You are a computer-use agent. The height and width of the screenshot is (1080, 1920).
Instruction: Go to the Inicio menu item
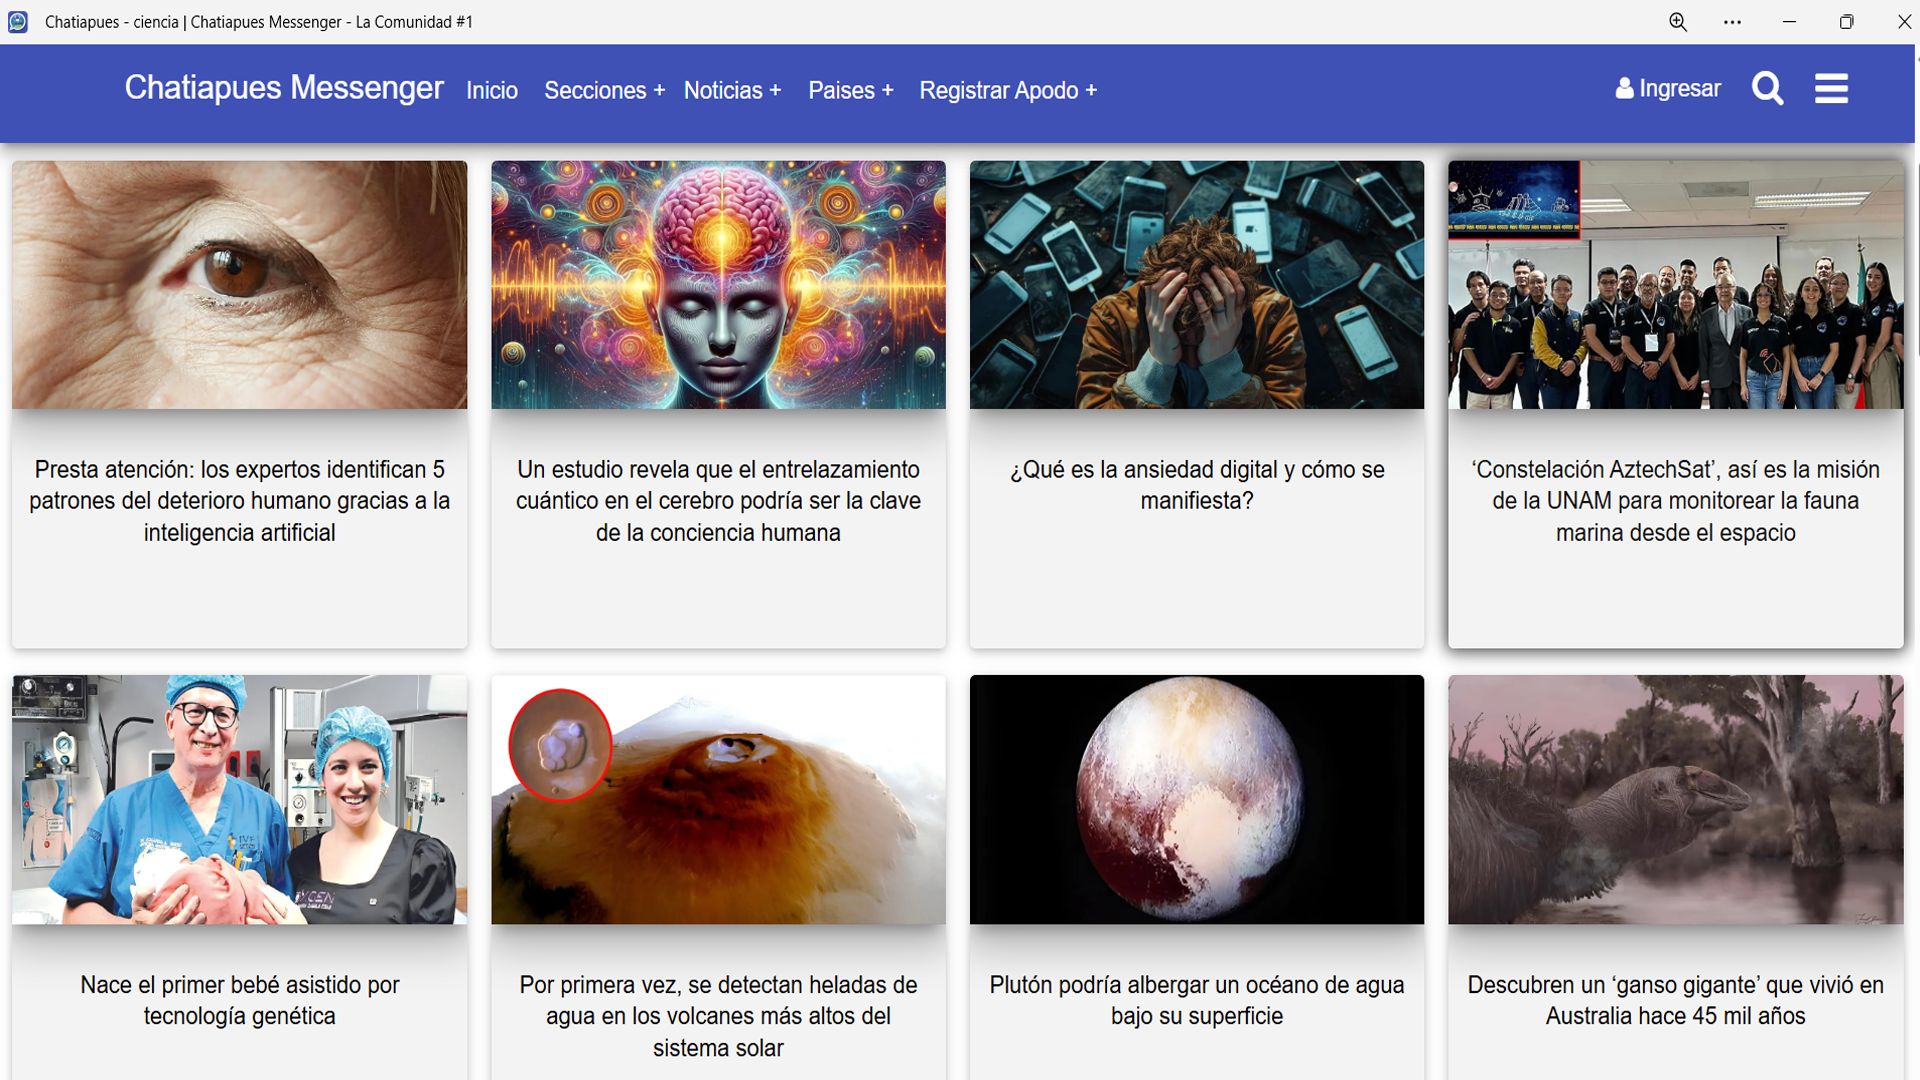coord(492,91)
